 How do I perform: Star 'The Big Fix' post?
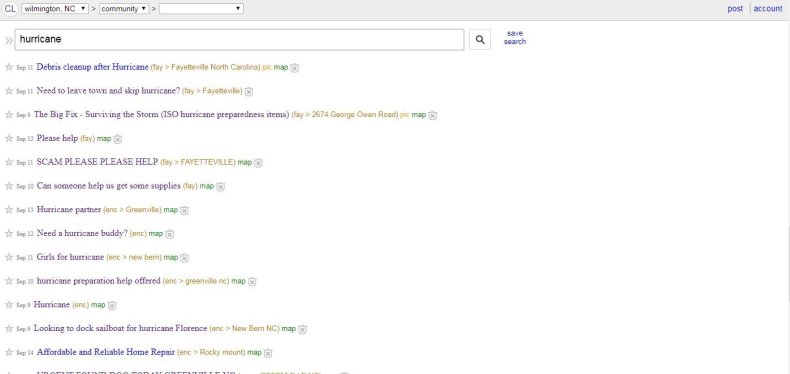click(9, 114)
